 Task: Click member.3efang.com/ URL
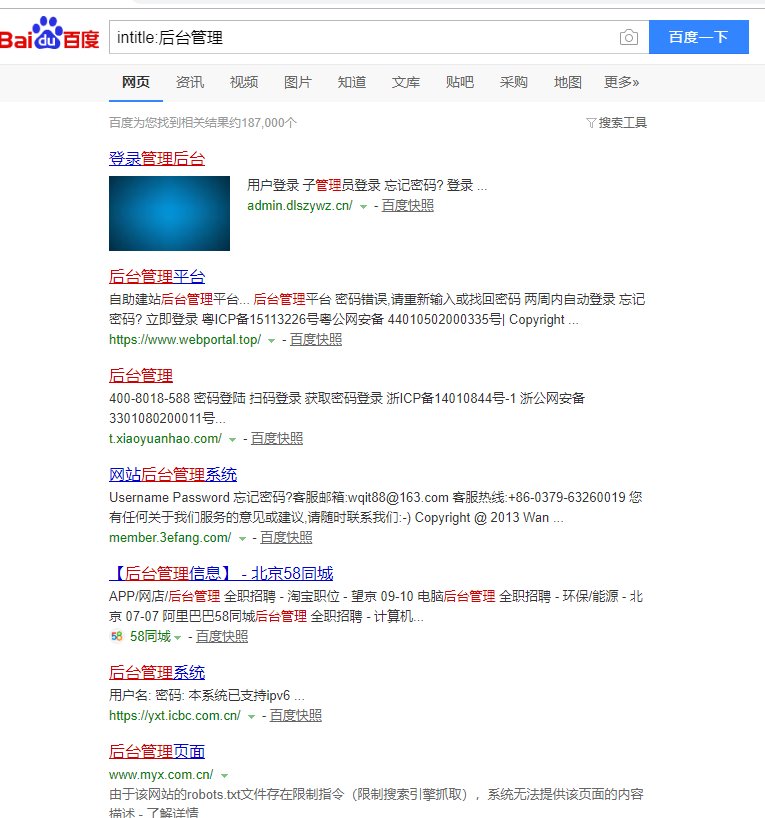170,538
